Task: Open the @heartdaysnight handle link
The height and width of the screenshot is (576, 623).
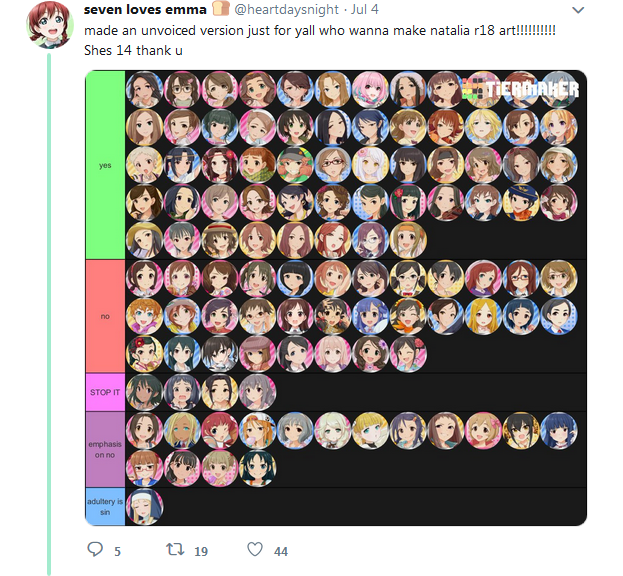Action: click(x=286, y=9)
